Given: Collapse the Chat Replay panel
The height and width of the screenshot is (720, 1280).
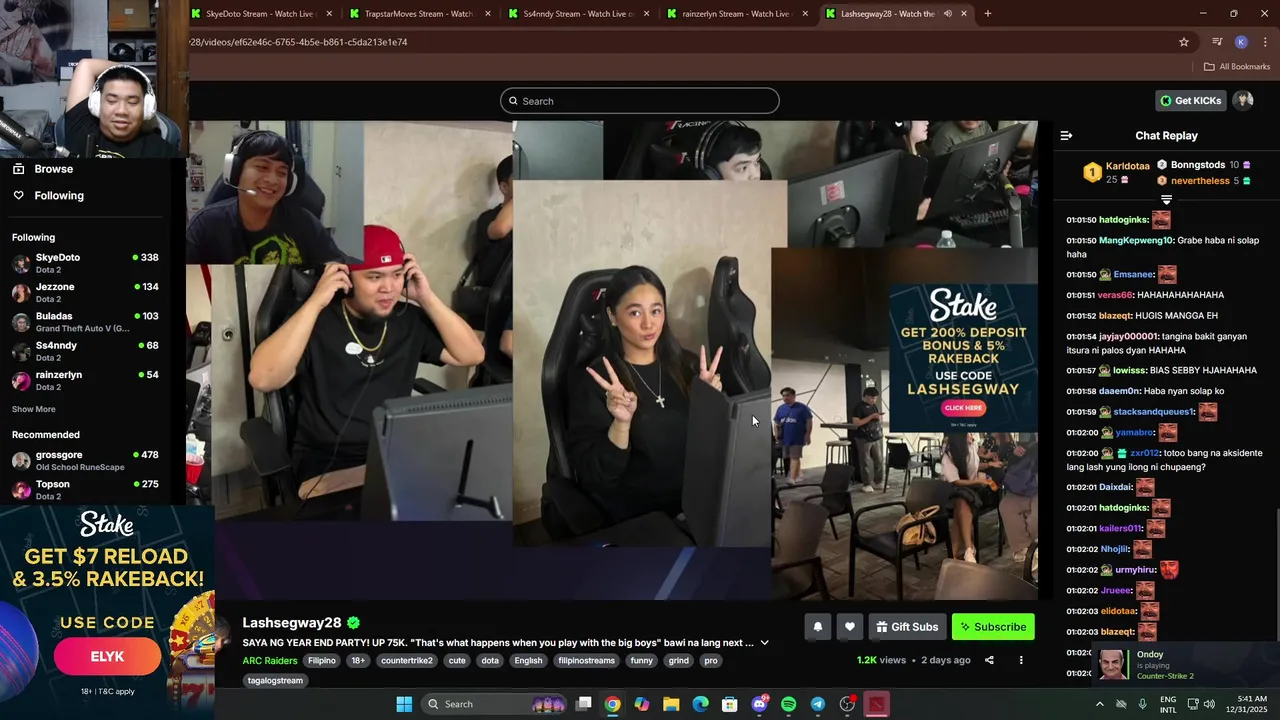Looking at the screenshot, I should click(1066, 136).
